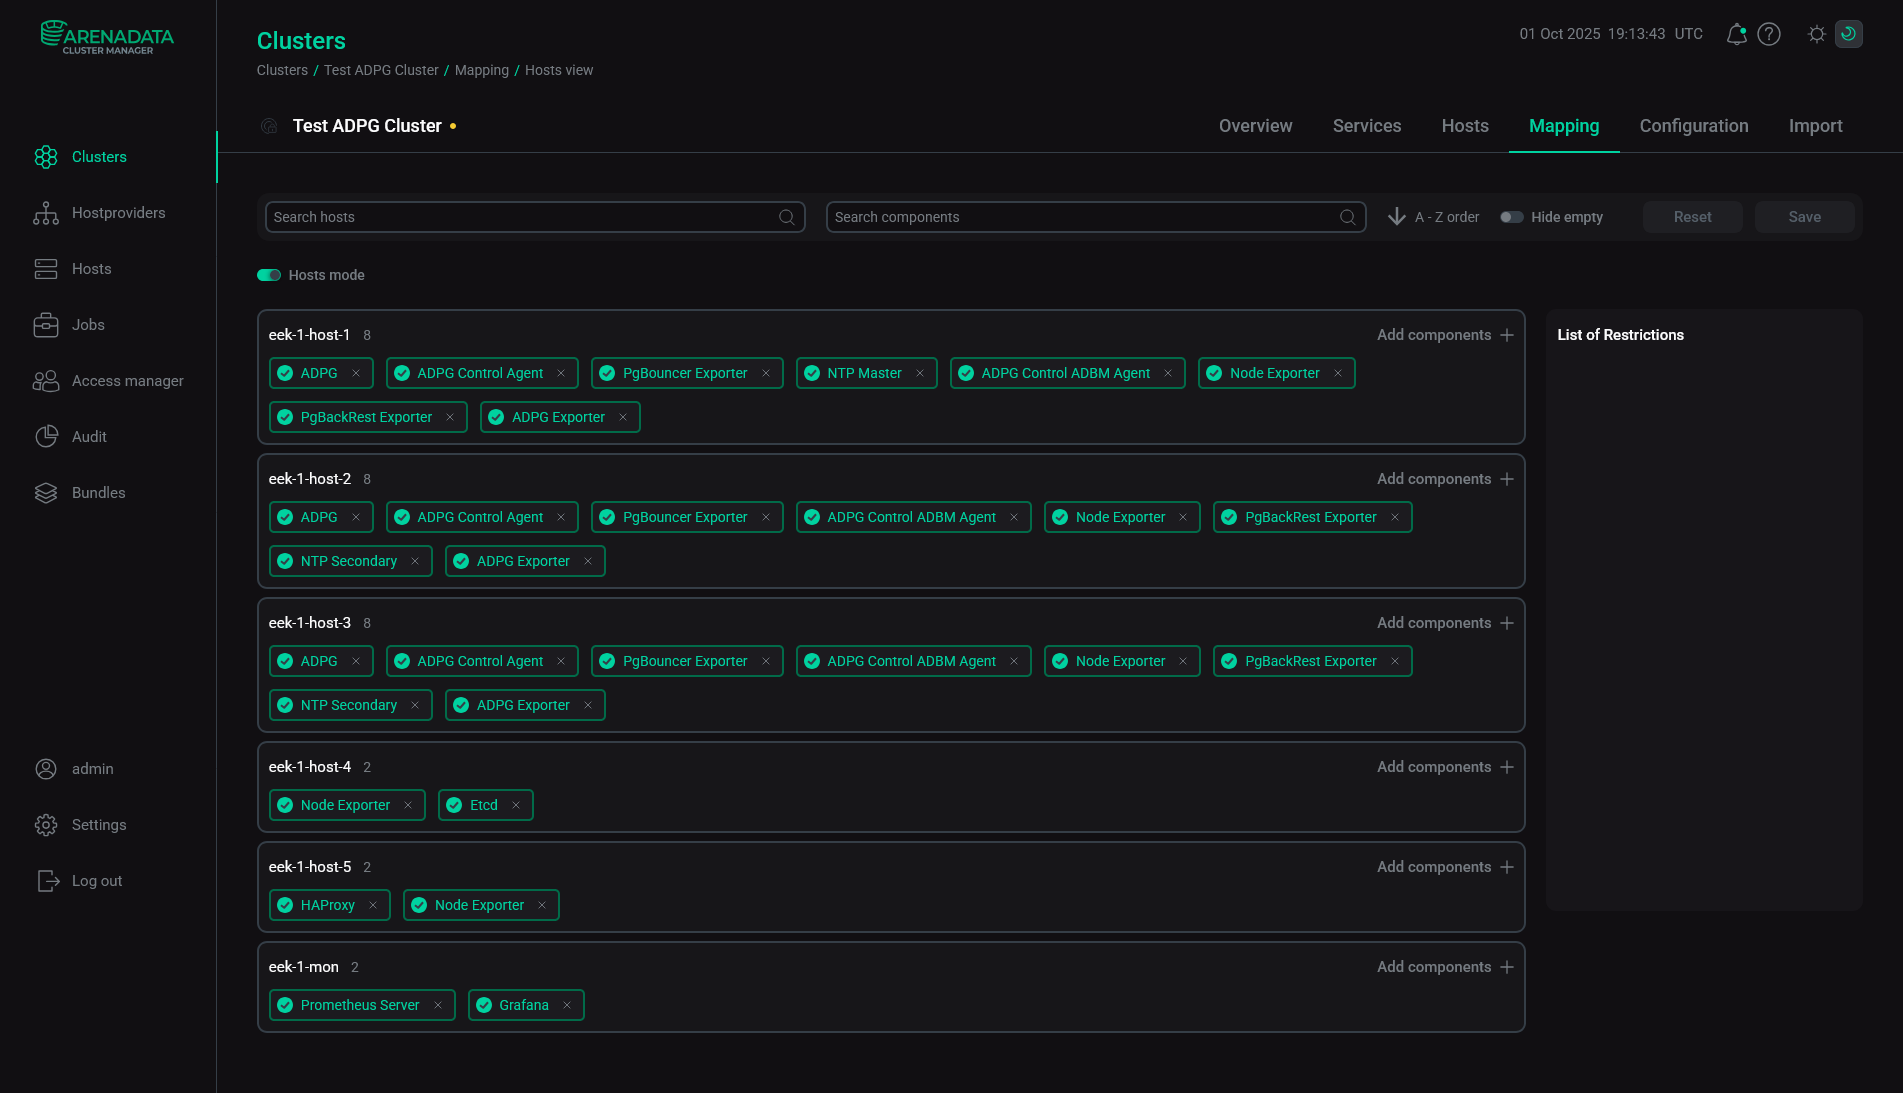
Task: Open the Clusters section in sidebar
Action: (x=99, y=157)
